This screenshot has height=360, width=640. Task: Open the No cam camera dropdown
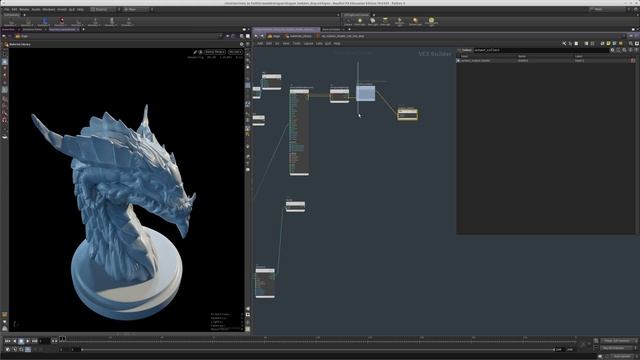pyautogui.click(x=236, y=52)
